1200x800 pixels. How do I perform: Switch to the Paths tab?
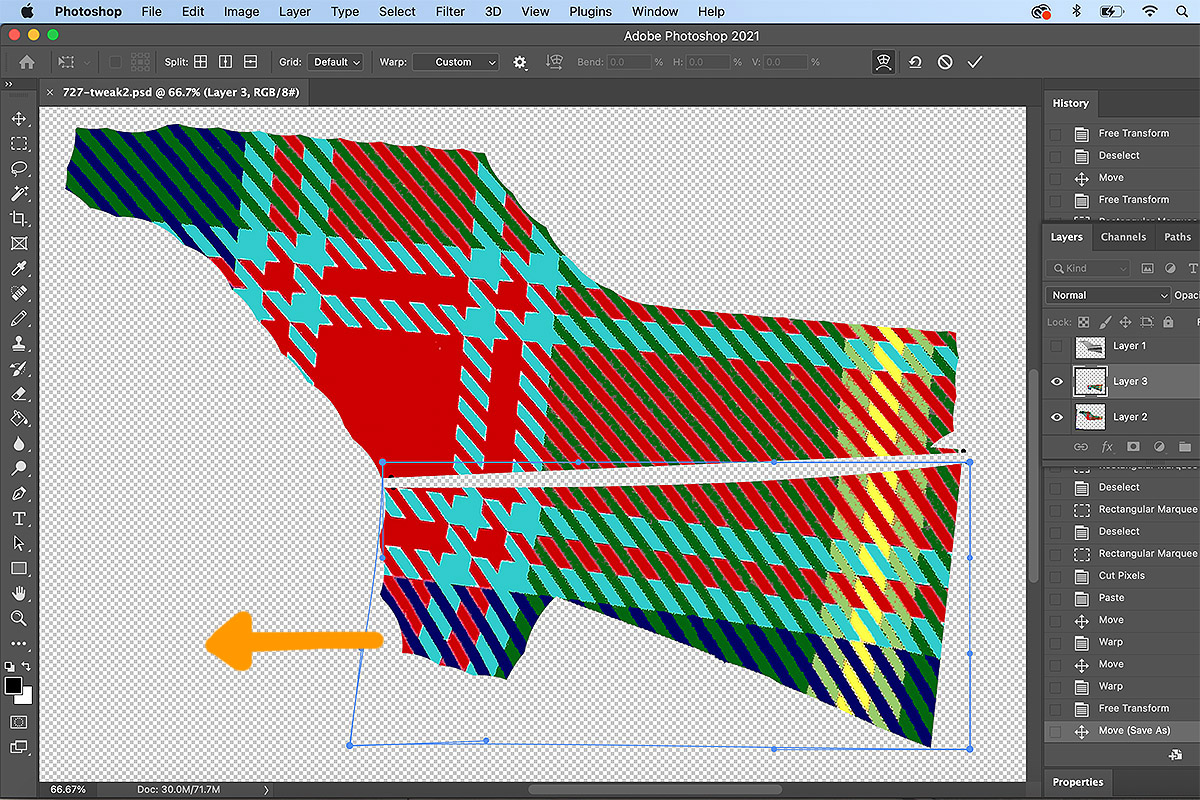coord(1177,237)
